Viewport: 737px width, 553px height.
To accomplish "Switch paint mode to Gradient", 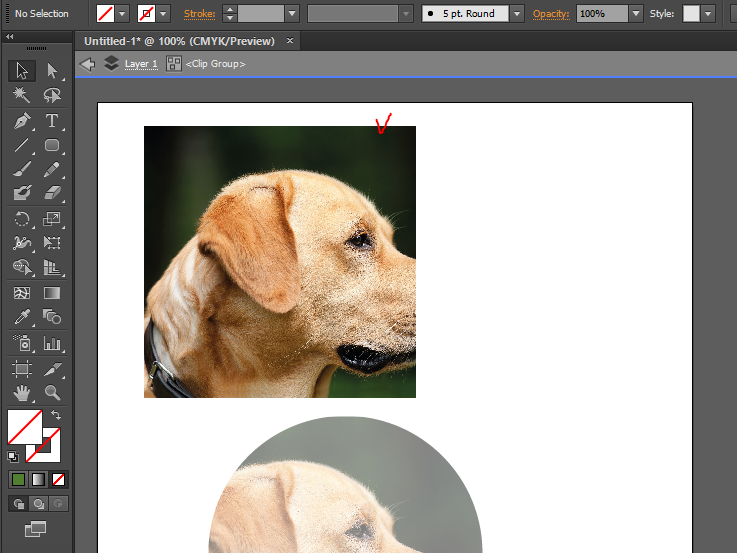I will click(x=38, y=479).
